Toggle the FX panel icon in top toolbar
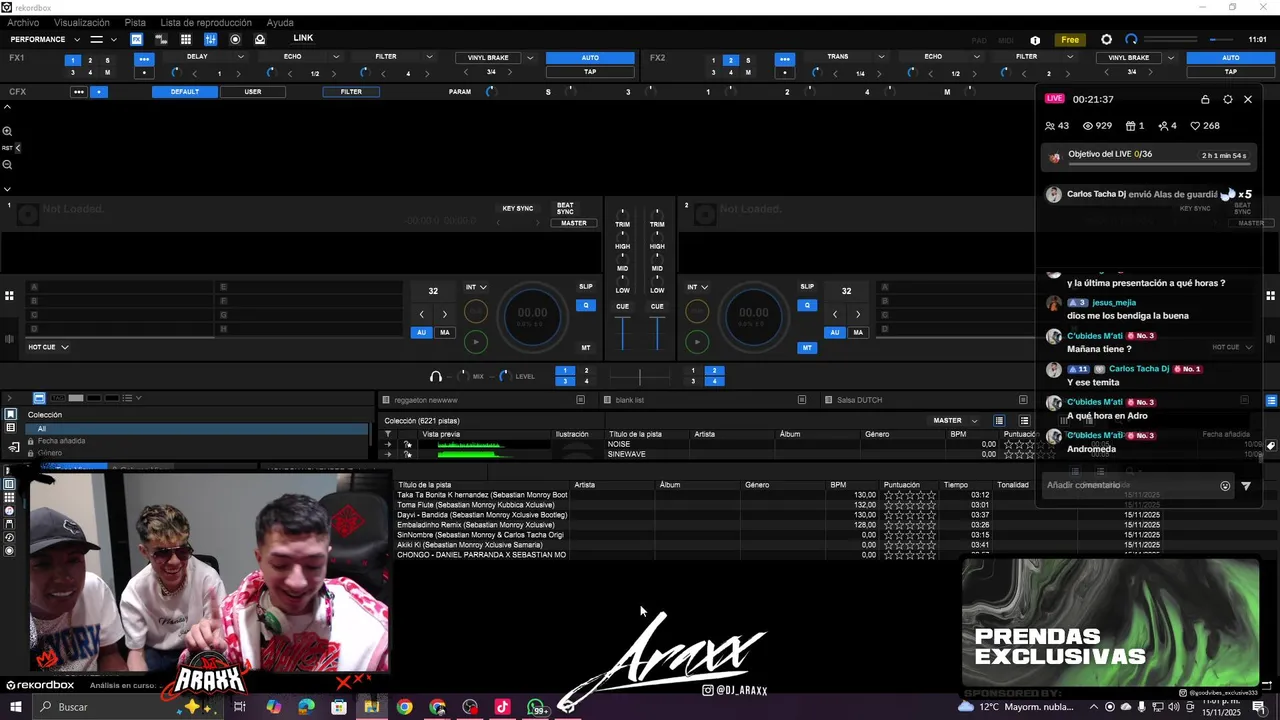1280x720 pixels. (x=136, y=39)
